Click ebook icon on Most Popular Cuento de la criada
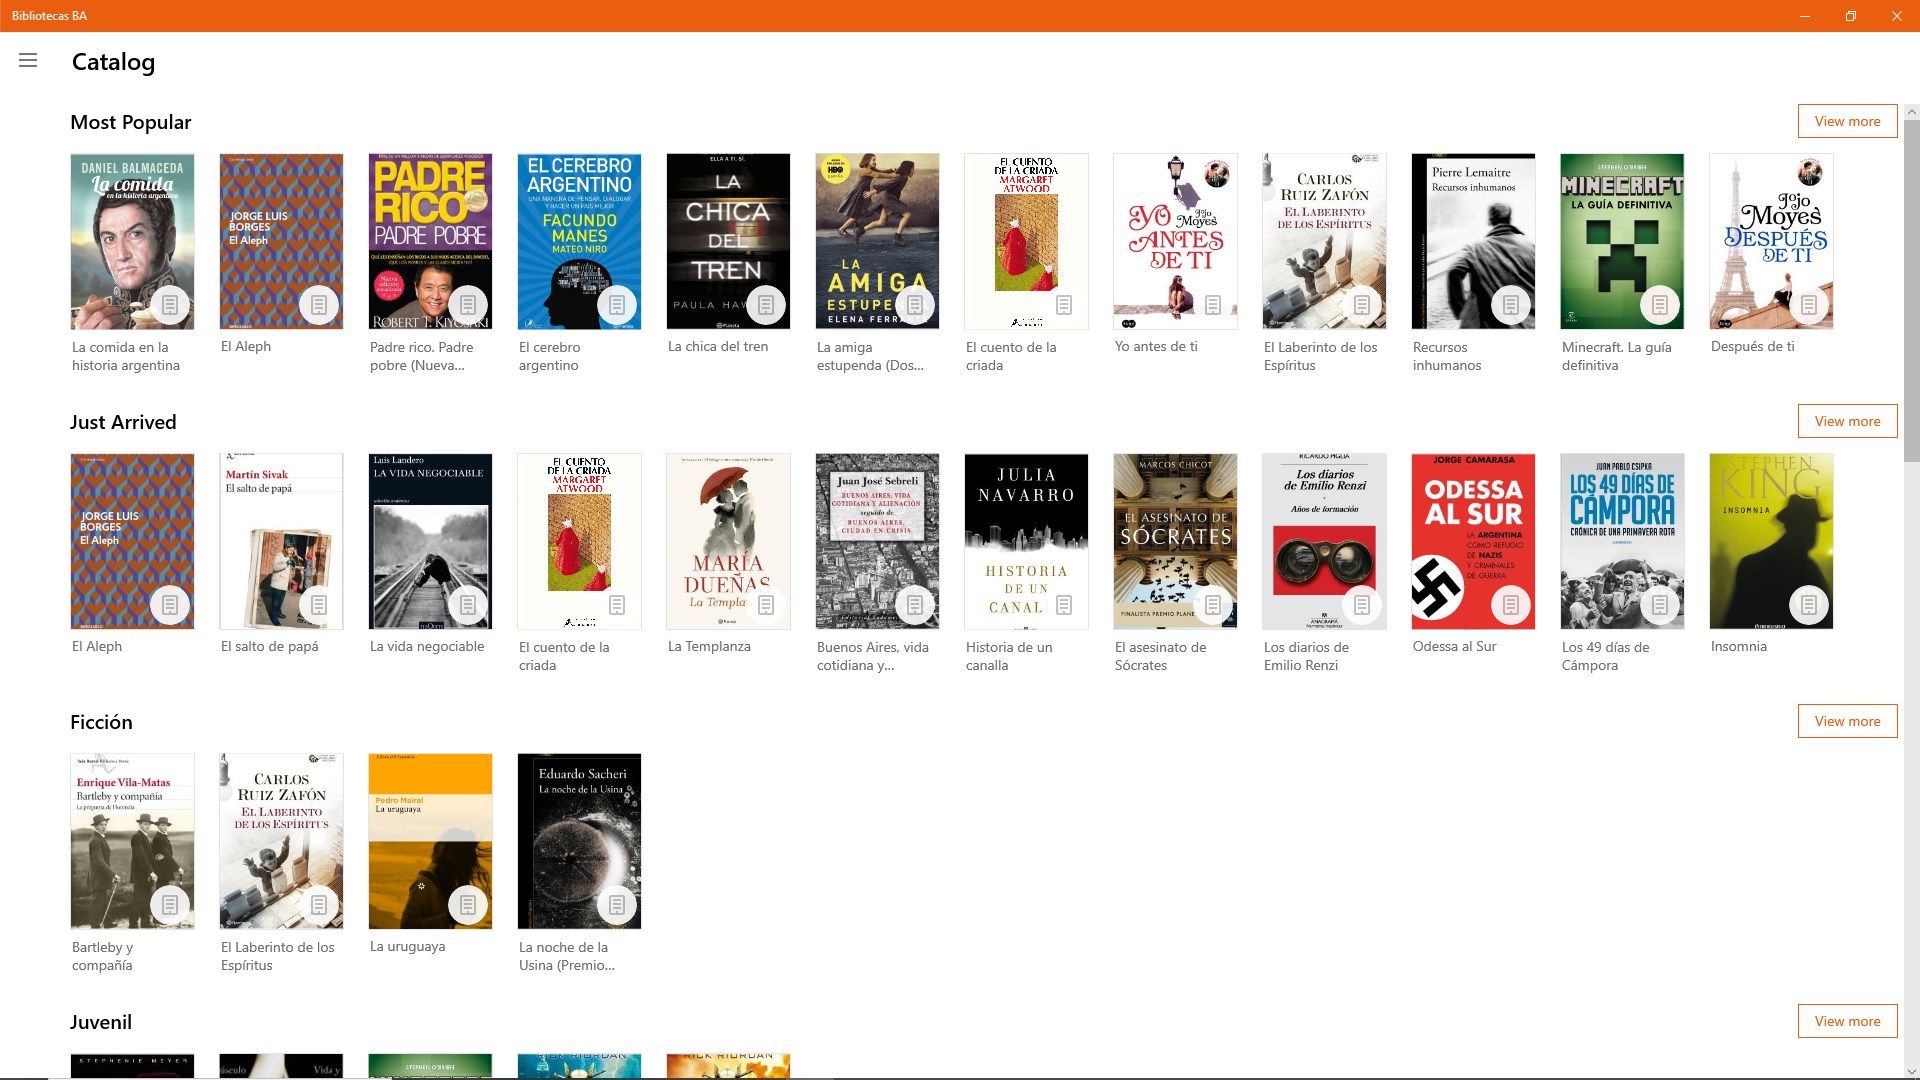Image resolution: width=1920 pixels, height=1080 pixels. click(x=1064, y=305)
